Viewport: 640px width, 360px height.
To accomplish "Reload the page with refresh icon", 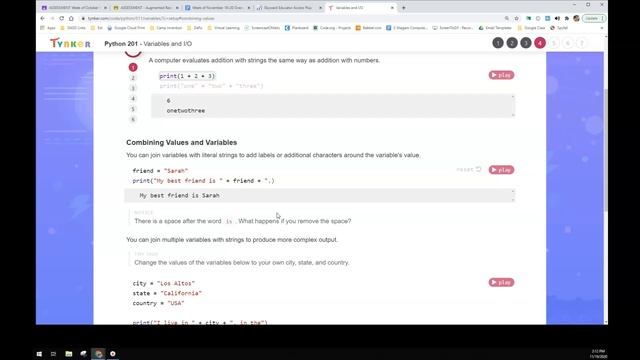I will click(62, 18).
